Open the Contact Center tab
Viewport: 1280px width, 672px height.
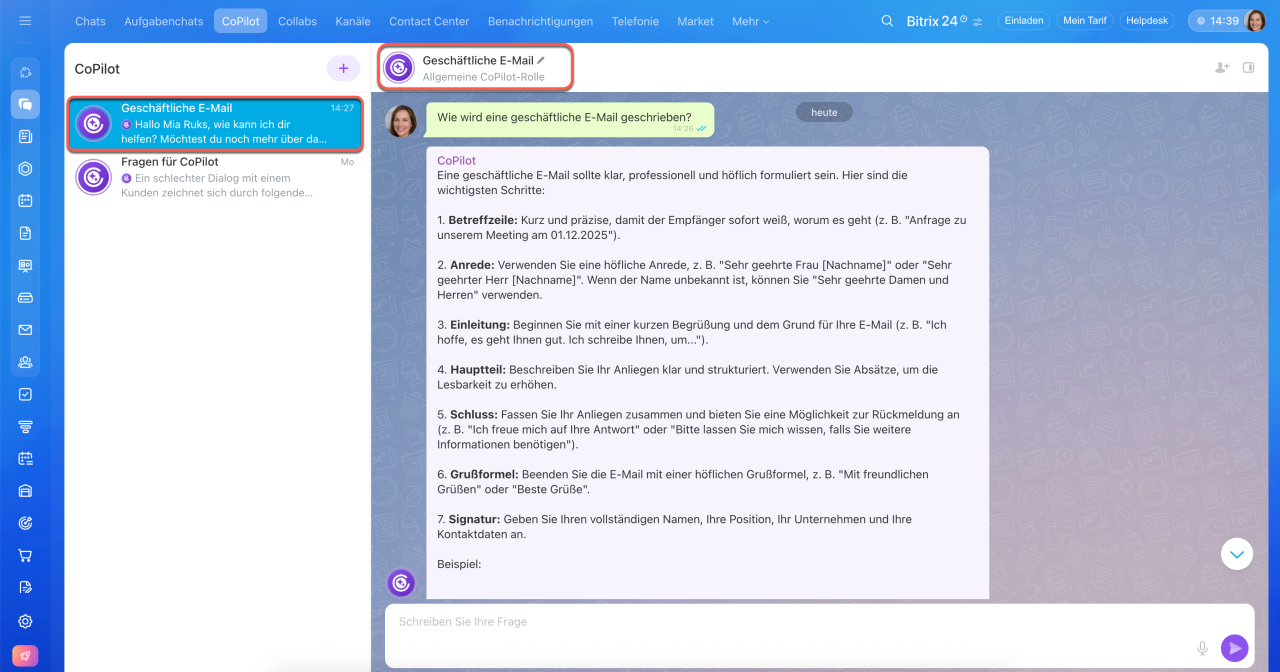pos(429,21)
